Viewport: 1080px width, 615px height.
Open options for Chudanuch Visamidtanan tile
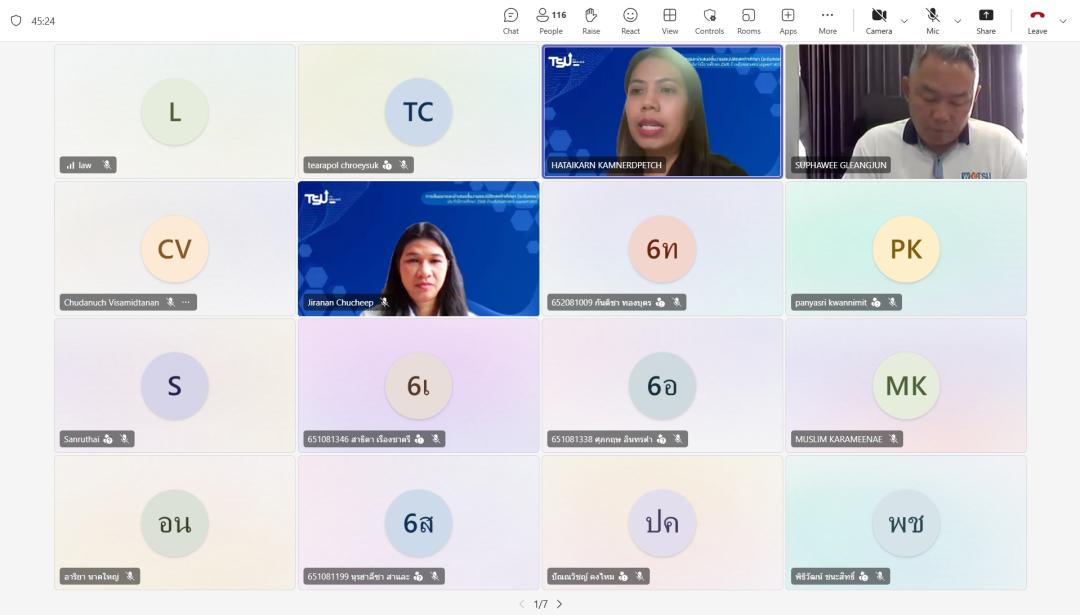186,302
